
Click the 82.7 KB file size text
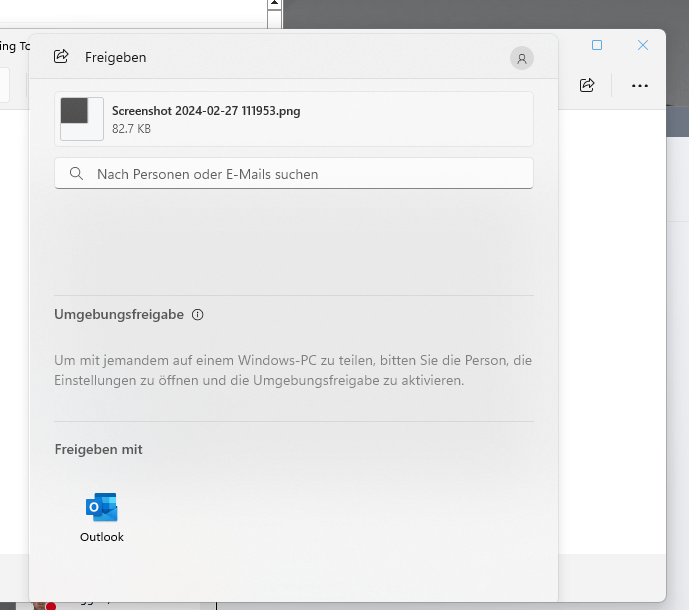131,129
